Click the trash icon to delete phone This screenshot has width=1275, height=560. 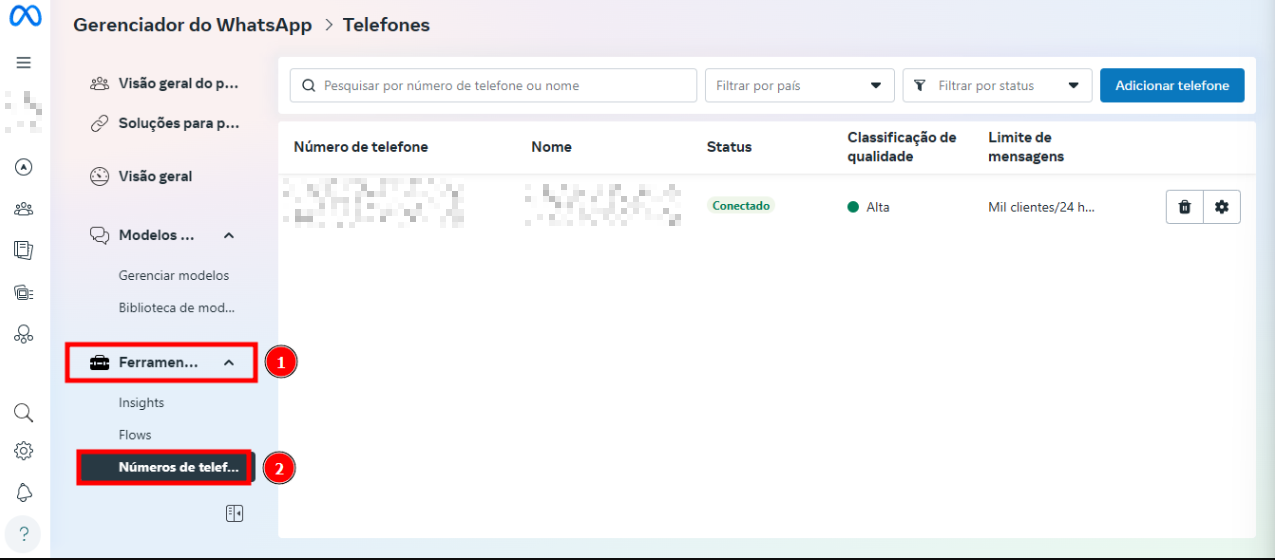[x=1184, y=207]
